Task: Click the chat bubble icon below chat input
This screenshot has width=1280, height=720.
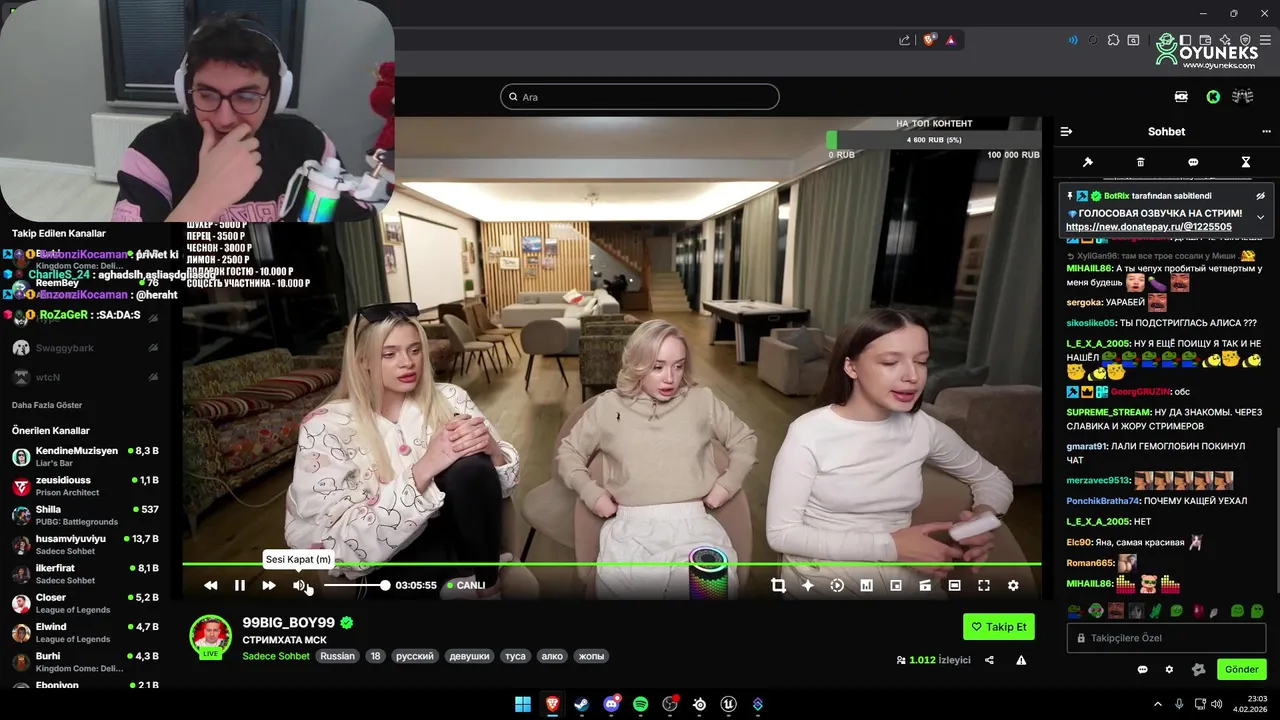Action: (1142, 670)
